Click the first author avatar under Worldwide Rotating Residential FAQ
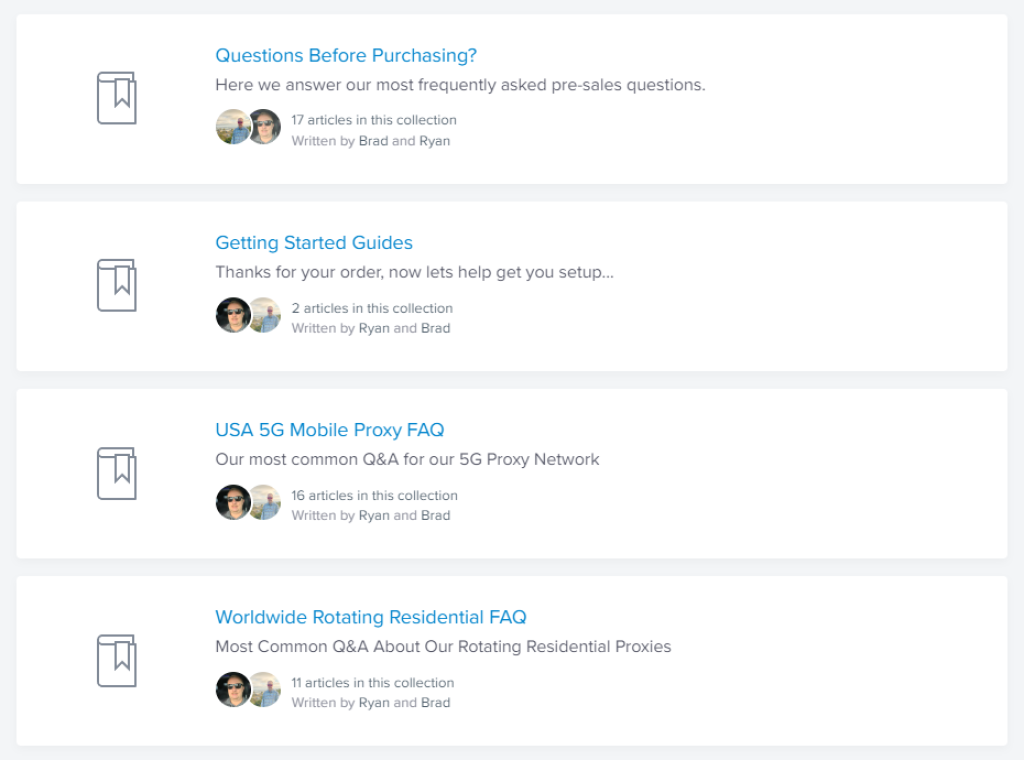The width and height of the screenshot is (1024, 760). [x=231, y=689]
